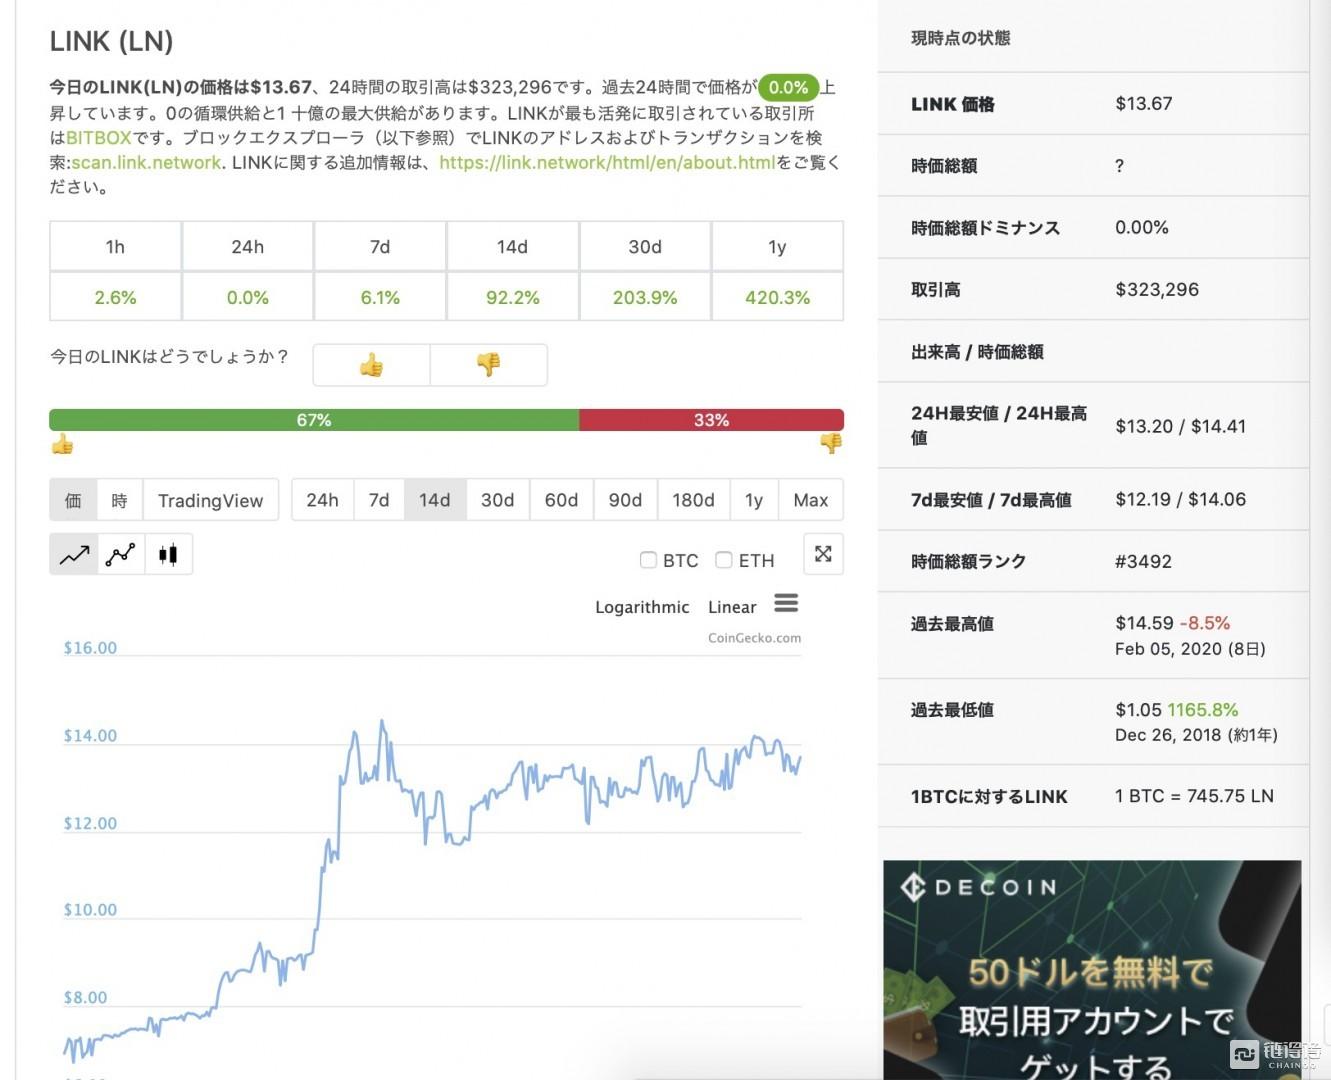The height and width of the screenshot is (1080, 1331).
Task: Switch chart scale to Logarithmic
Action: [x=641, y=606]
